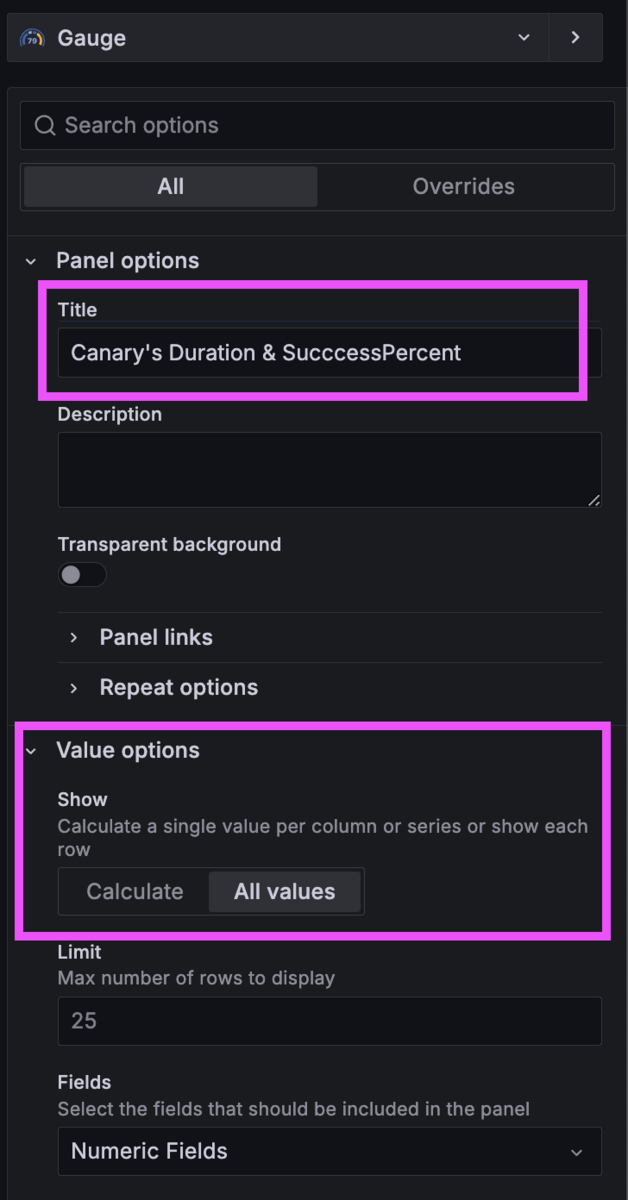Click the Description text area
Screen dimensions: 628x1200
[x=329, y=470]
